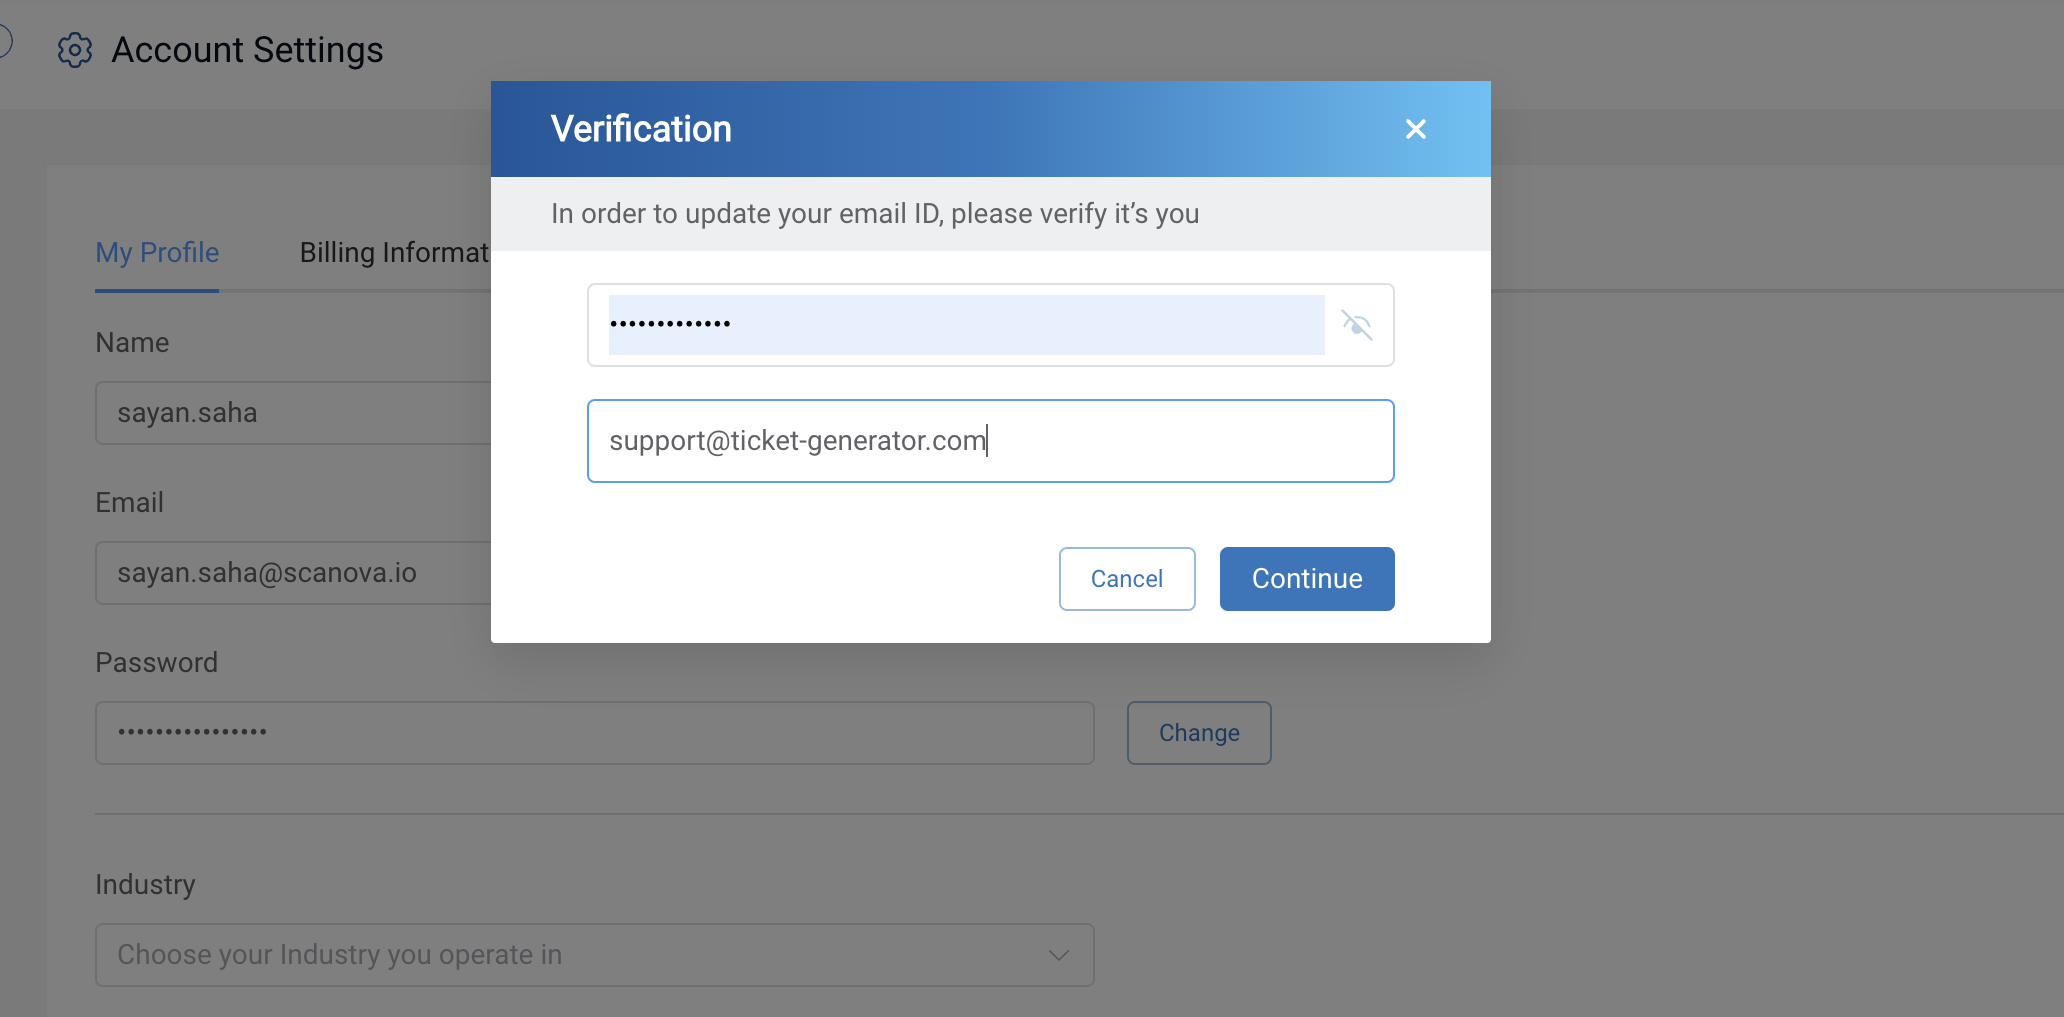Click the verify it's you instruction text
Image resolution: width=2064 pixels, height=1017 pixels.
point(875,214)
